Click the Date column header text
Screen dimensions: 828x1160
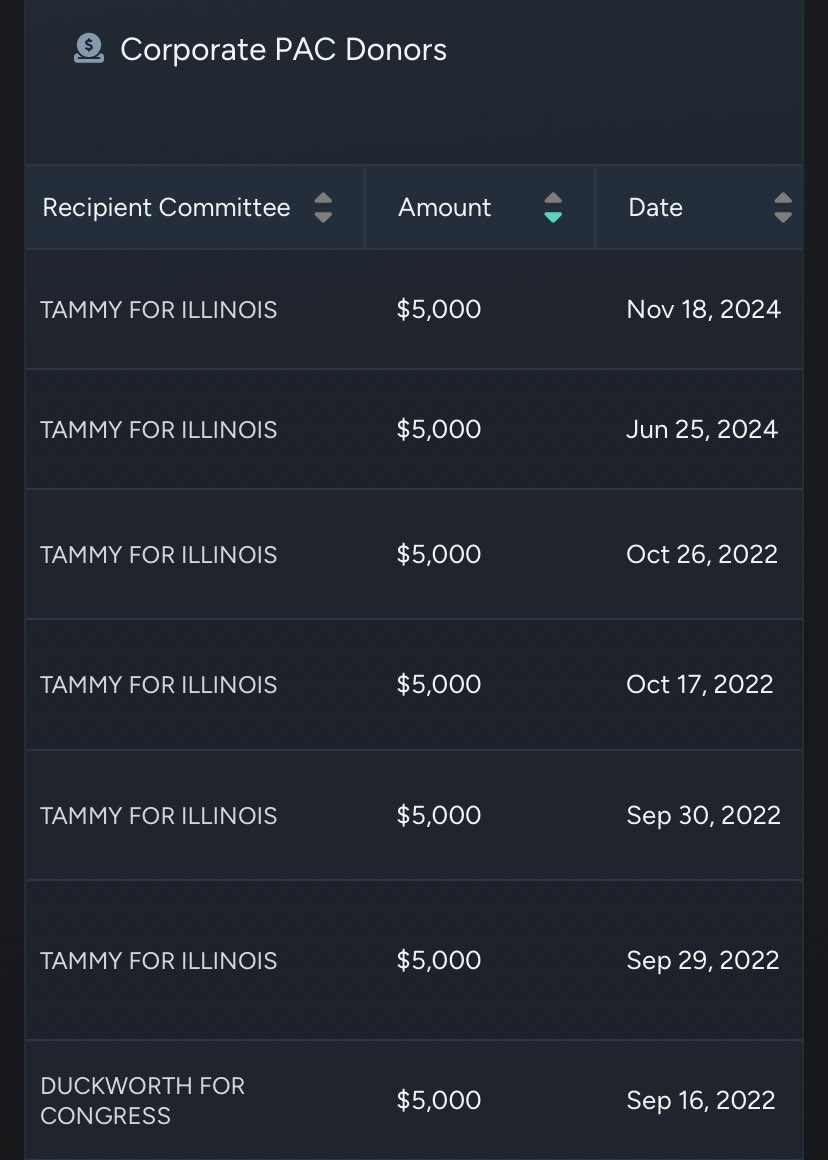coord(656,207)
